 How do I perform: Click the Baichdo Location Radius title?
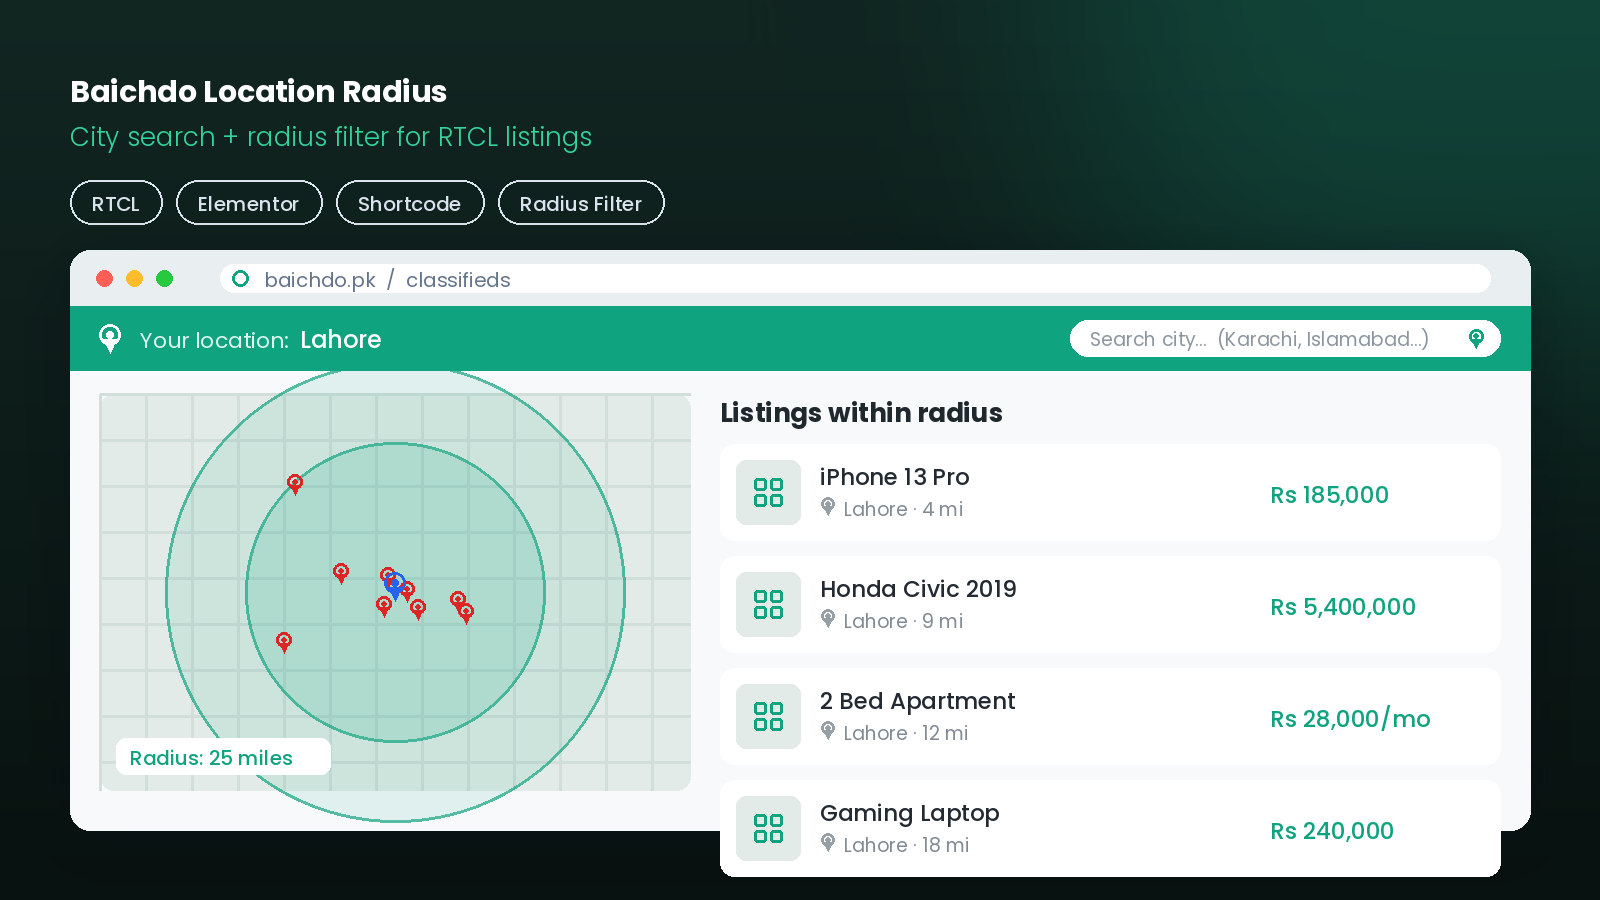[258, 91]
